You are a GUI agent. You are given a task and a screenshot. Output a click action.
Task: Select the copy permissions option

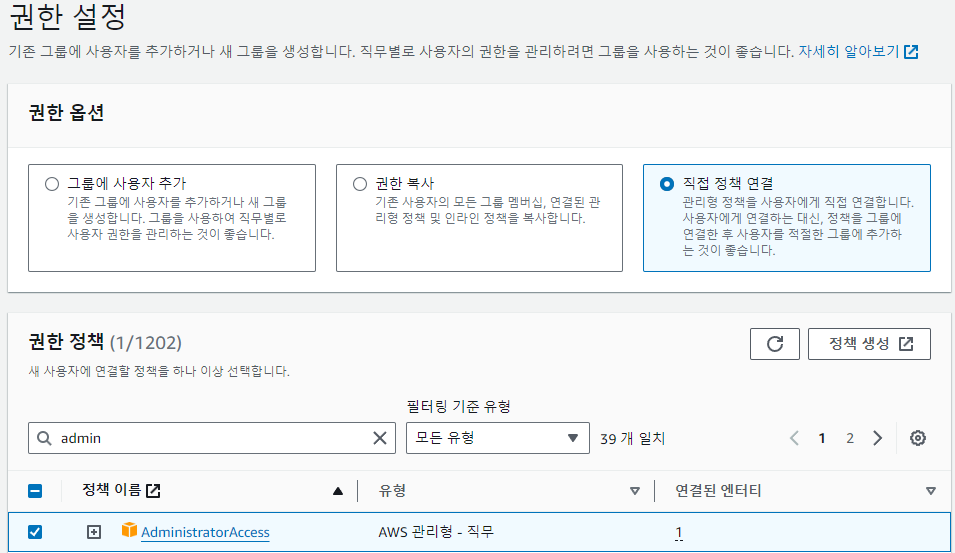[x=360, y=184]
